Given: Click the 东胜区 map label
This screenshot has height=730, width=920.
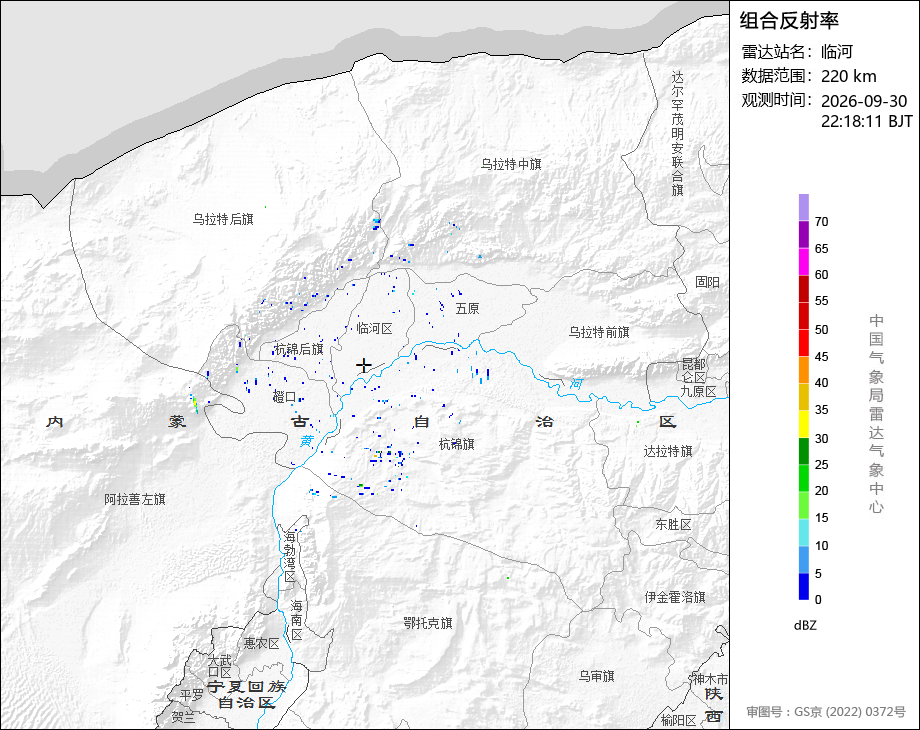Looking at the screenshot, I should tap(673, 525).
